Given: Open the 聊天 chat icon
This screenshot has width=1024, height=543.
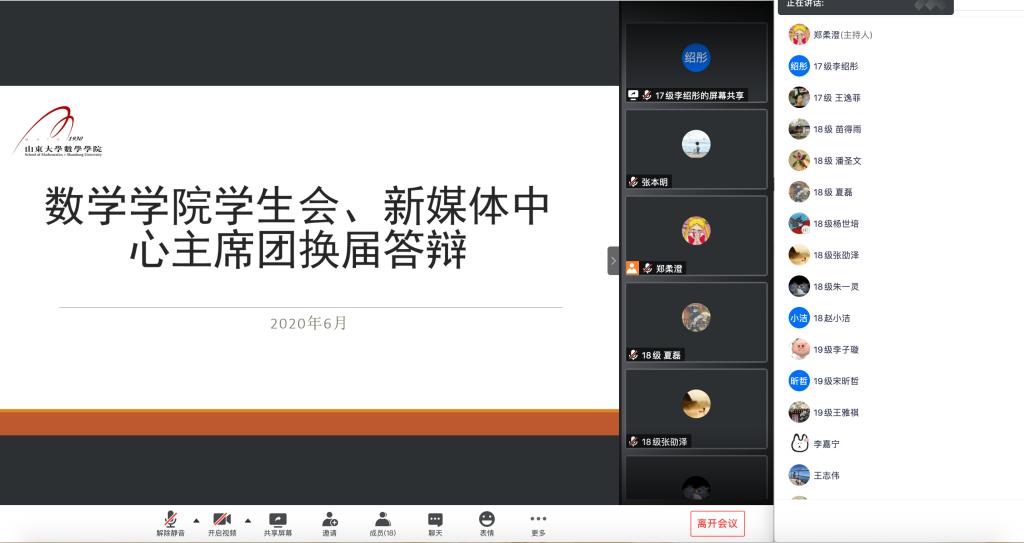Looking at the screenshot, I should [435, 520].
